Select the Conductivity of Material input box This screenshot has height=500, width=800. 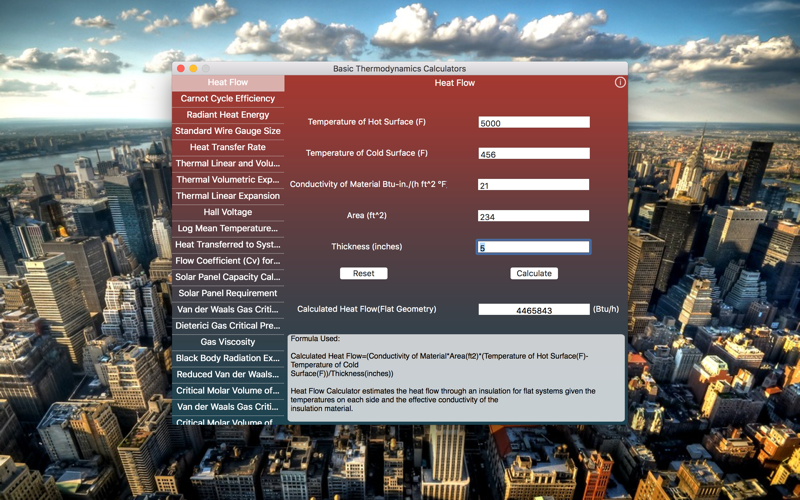point(533,185)
